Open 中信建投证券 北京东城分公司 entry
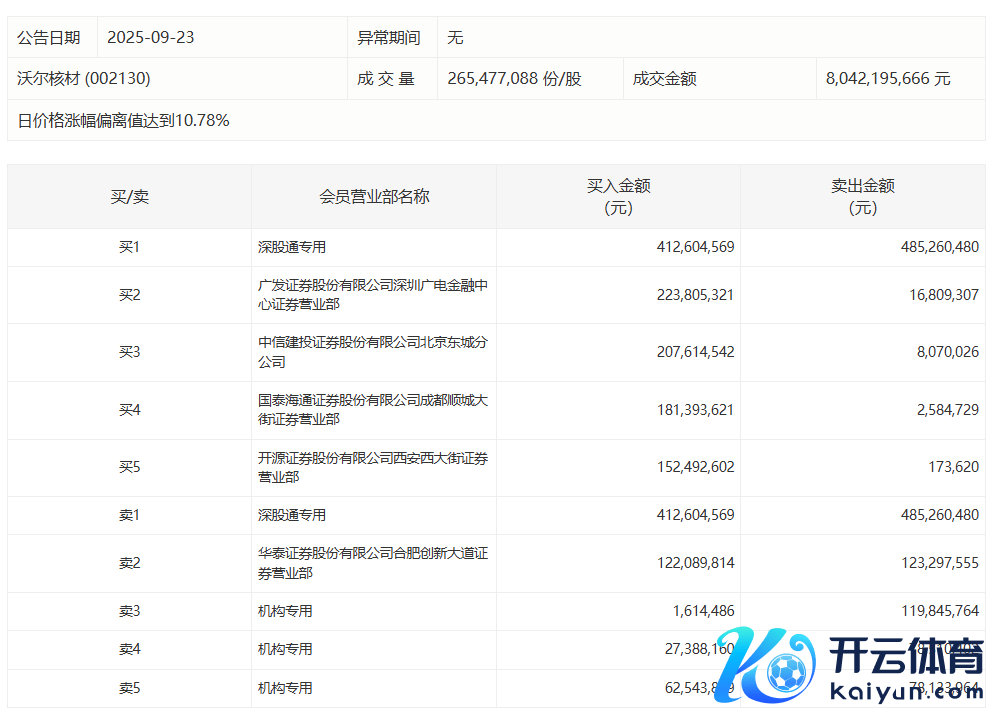999x725 pixels. click(372, 352)
